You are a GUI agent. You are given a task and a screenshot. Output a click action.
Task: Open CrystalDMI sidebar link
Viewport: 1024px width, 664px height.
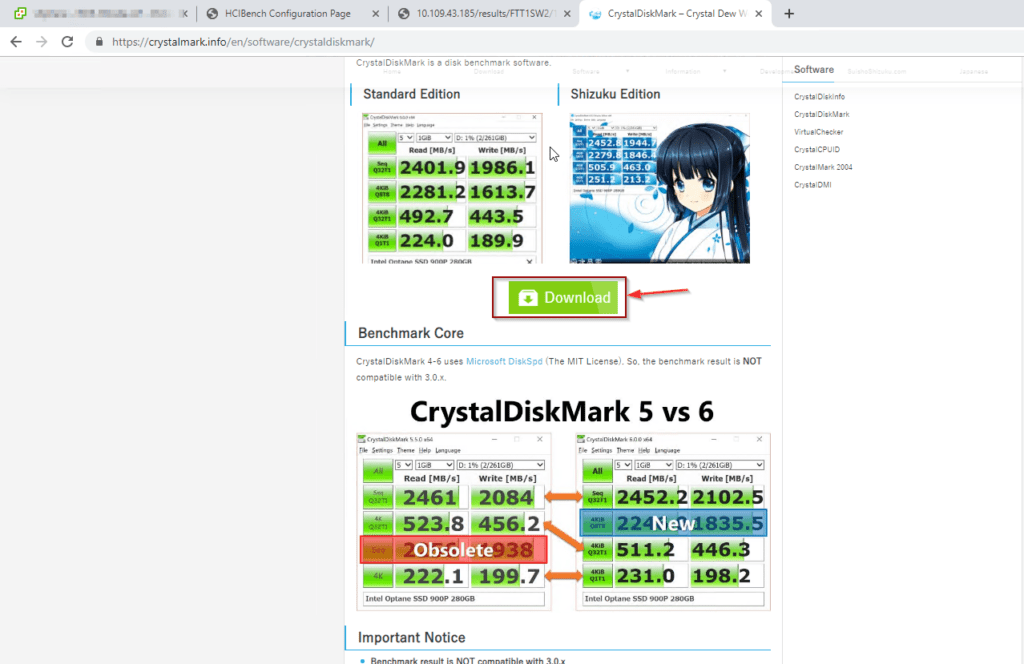point(813,185)
